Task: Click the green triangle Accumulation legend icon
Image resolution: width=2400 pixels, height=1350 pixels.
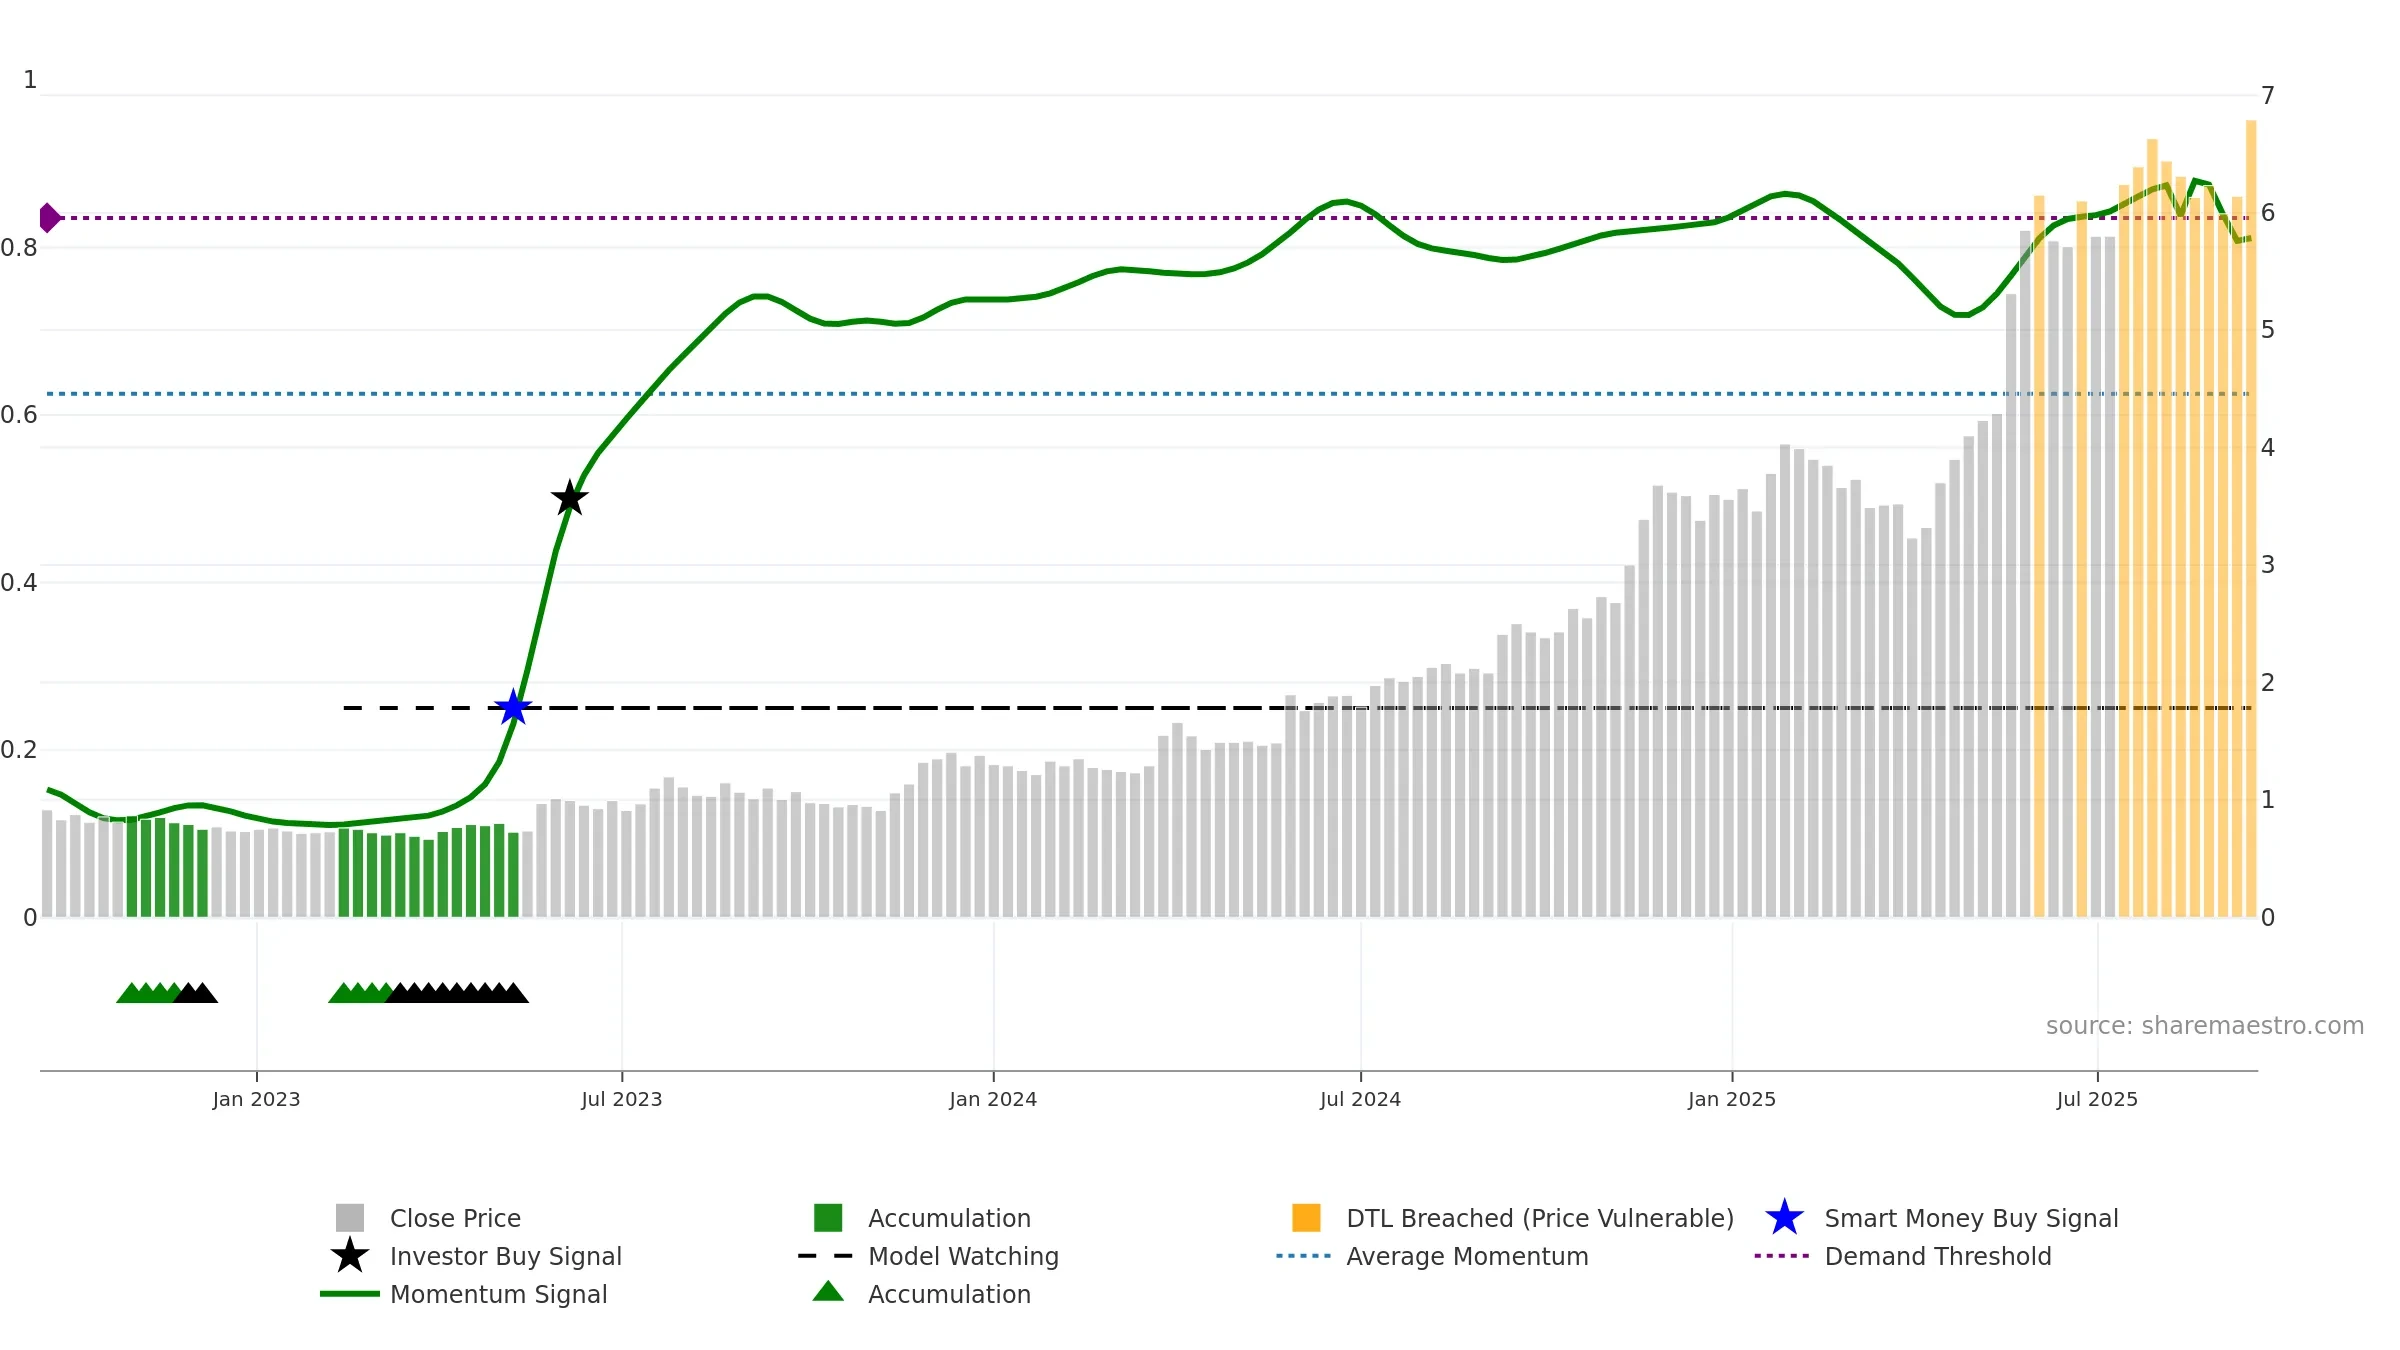Action: coord(828,1292)
